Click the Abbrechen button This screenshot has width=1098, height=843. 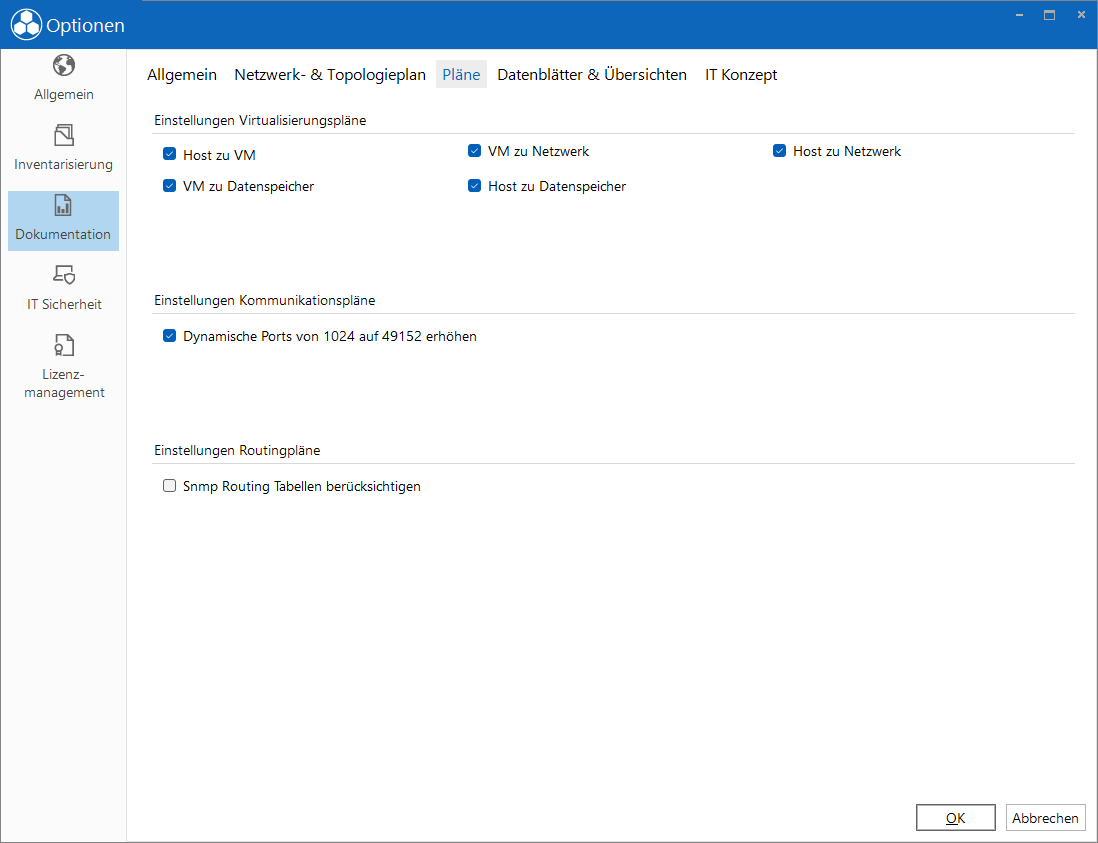pos(1045,817)
